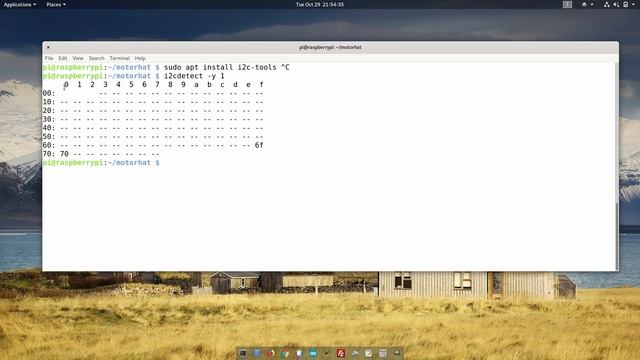Image resolution: width=640 pixels, height=360 pixels.
Task: Close the terminal window
Action: (x=48, y=47)
